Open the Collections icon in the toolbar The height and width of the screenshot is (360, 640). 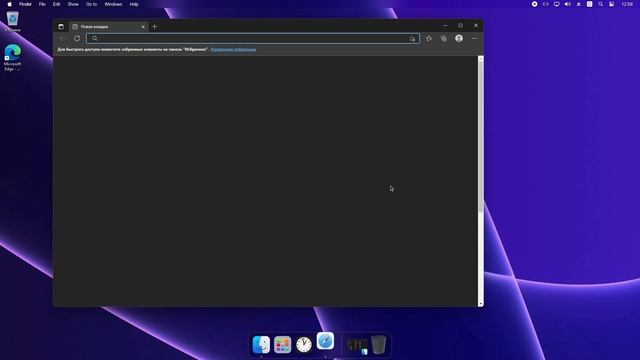click(444, 38)
